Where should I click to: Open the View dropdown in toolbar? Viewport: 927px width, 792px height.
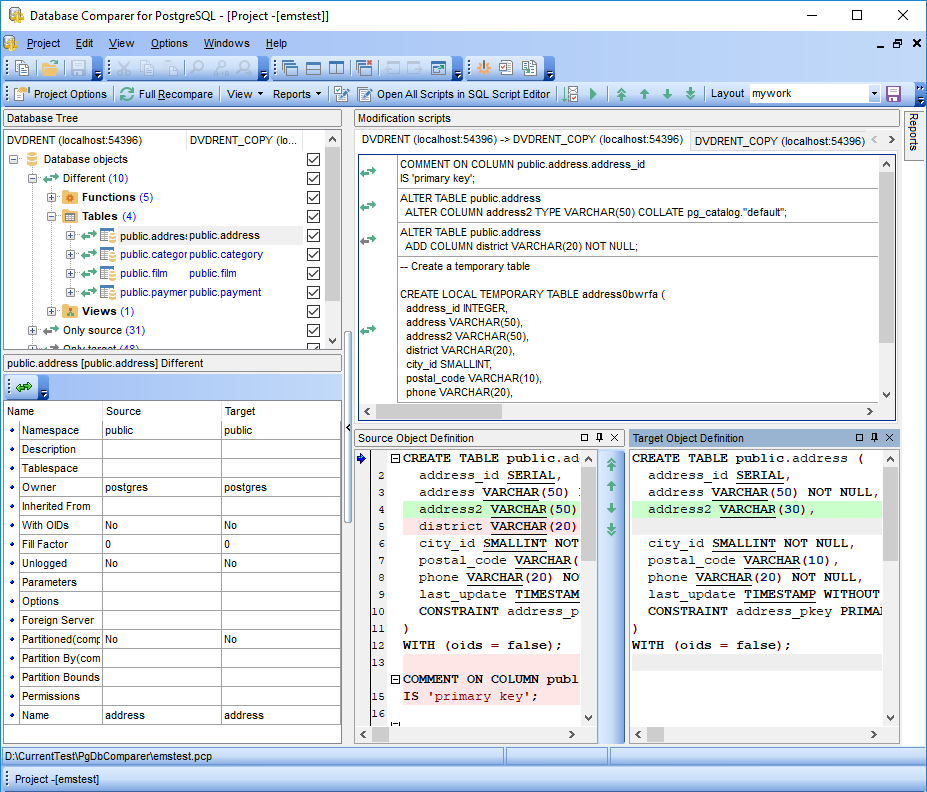coord(245,94)
